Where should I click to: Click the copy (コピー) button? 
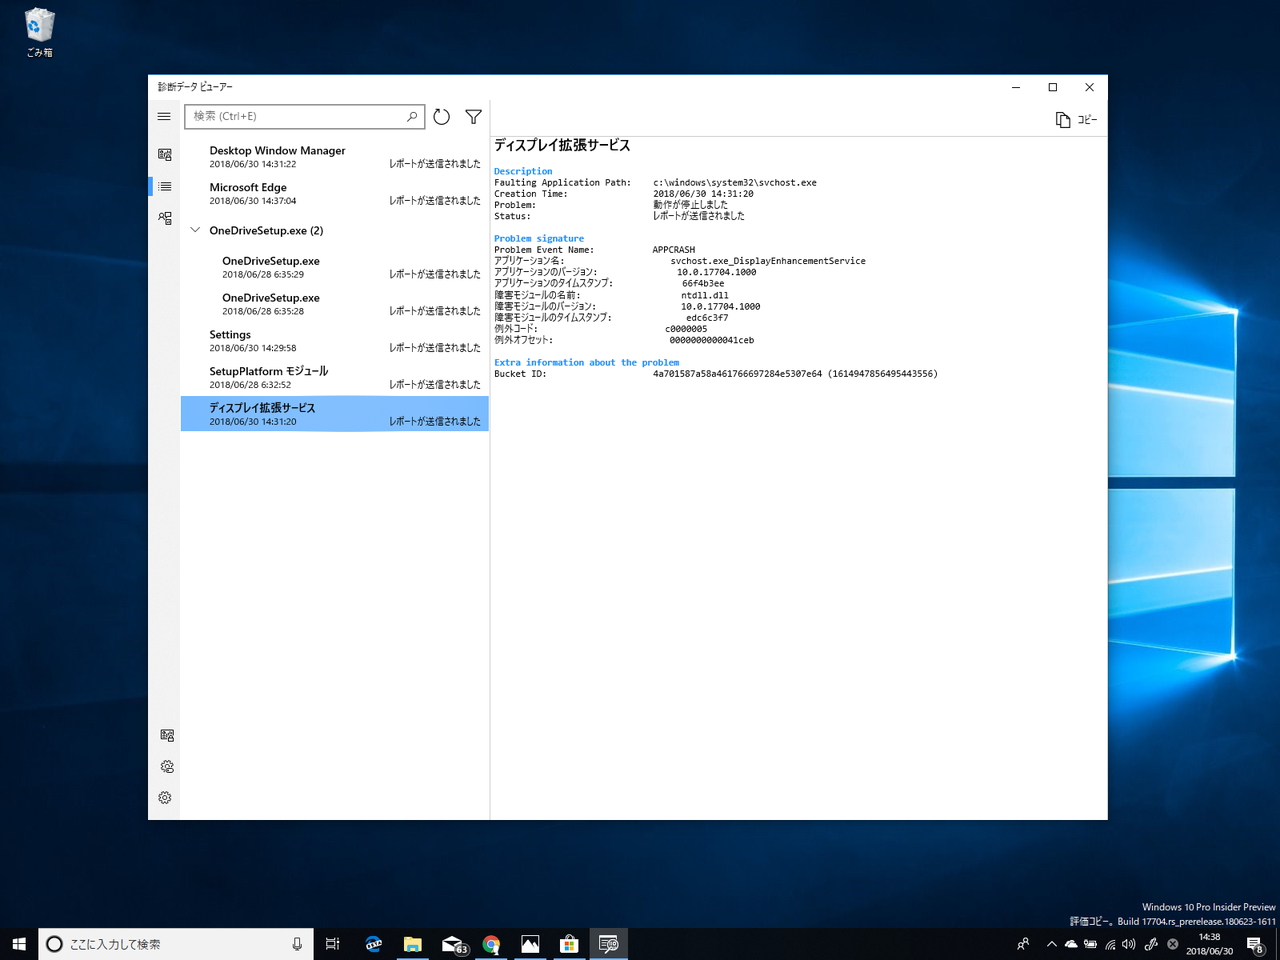1076,120
